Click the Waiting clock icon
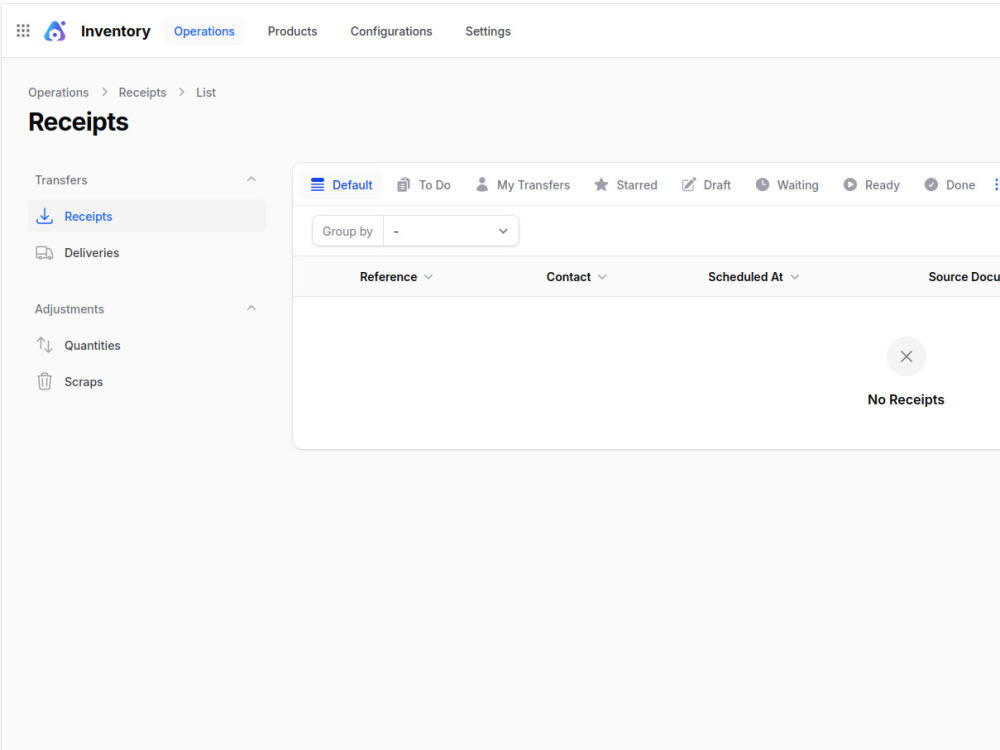Viewport: 1000px width, 750px height. [762, 185]
